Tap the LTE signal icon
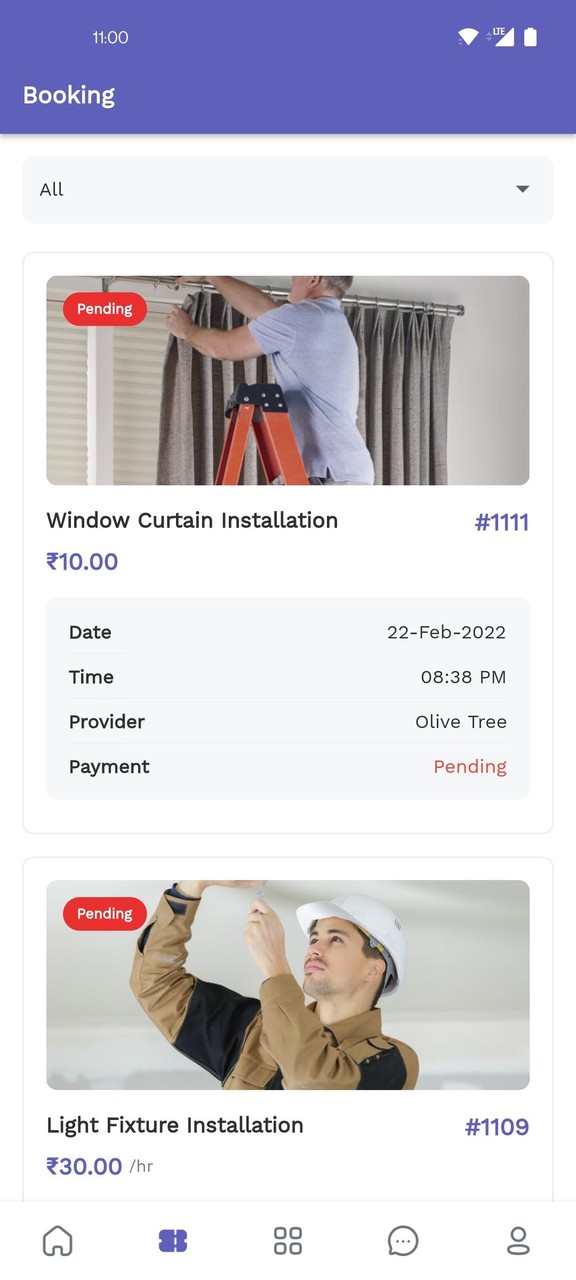This screenshot has height=1280, width=576. [502, 37]
